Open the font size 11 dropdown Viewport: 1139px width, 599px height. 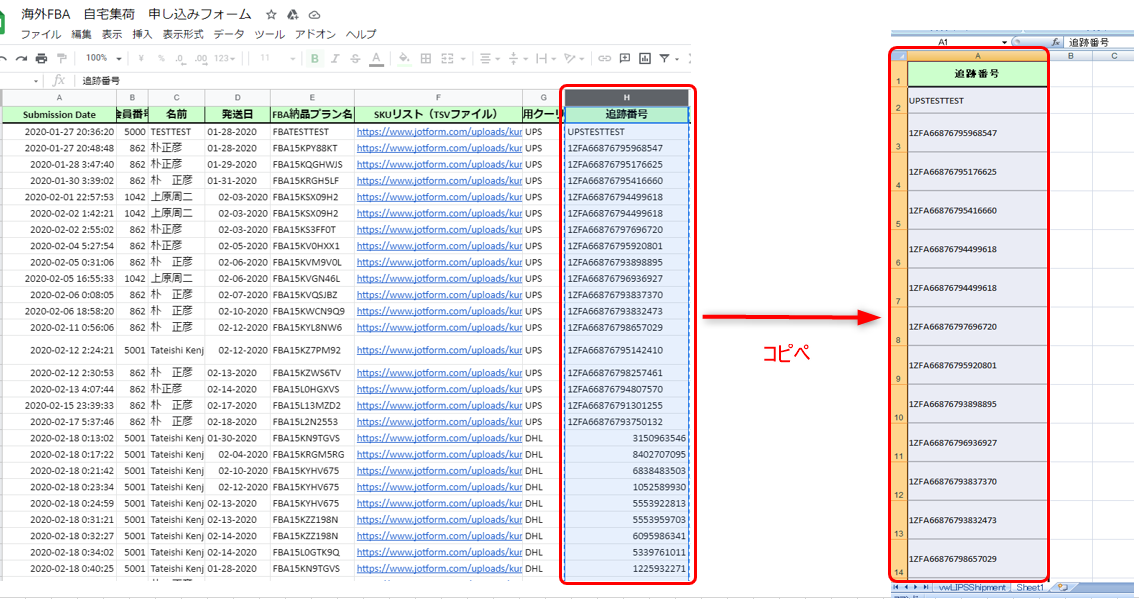[x=277, y=59]
